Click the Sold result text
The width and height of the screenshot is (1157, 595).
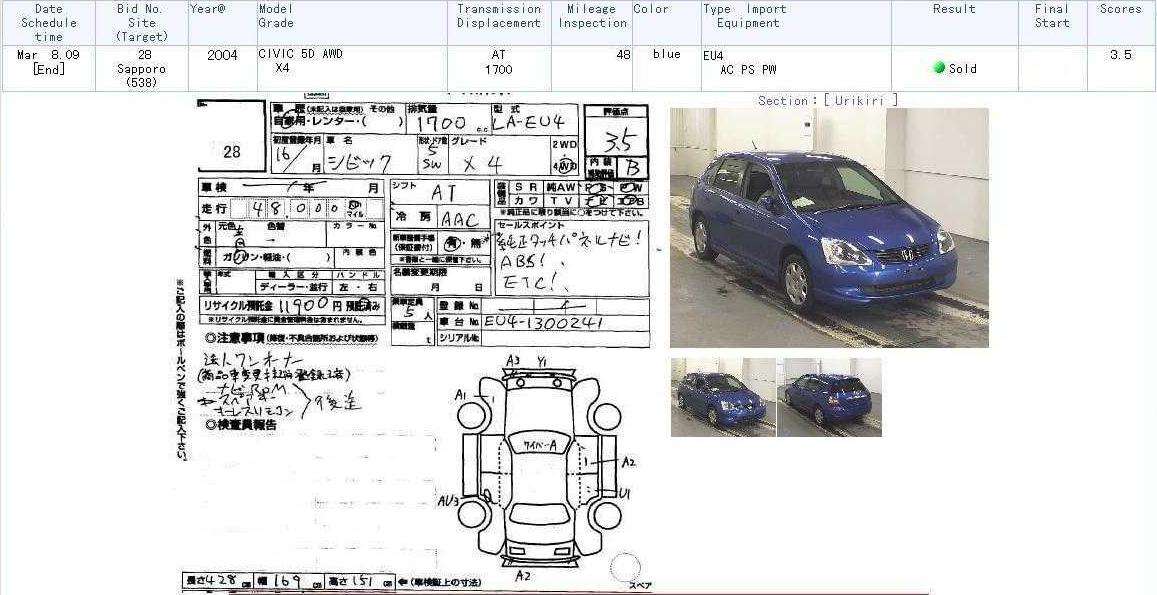click(x=962, y=69)
